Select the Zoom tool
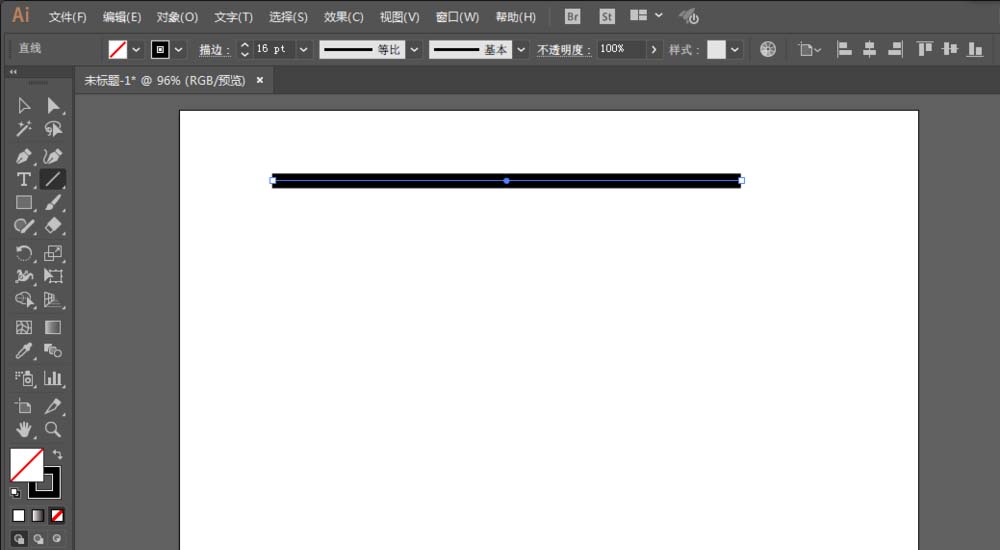Image resolution: width=1000 pixels, height=550 pixels. [x=53, y=429]
